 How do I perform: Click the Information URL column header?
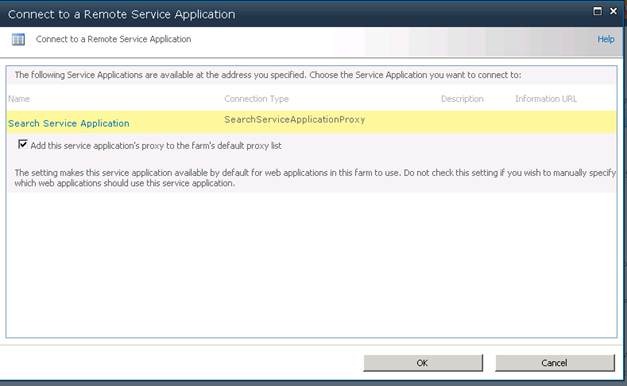[x=546, y=99]
